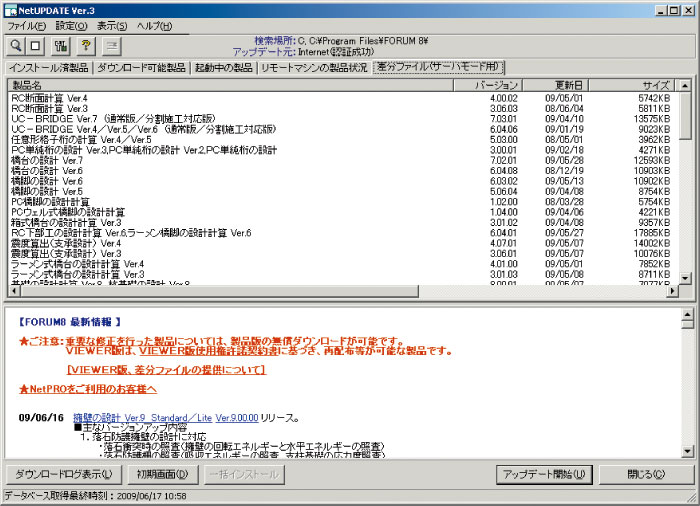Viewport: 700px width, 506px height.
Task: Open 擁壁の設計 Ver.9 Standard/Lite link
Action: click(x=142, y=418)
